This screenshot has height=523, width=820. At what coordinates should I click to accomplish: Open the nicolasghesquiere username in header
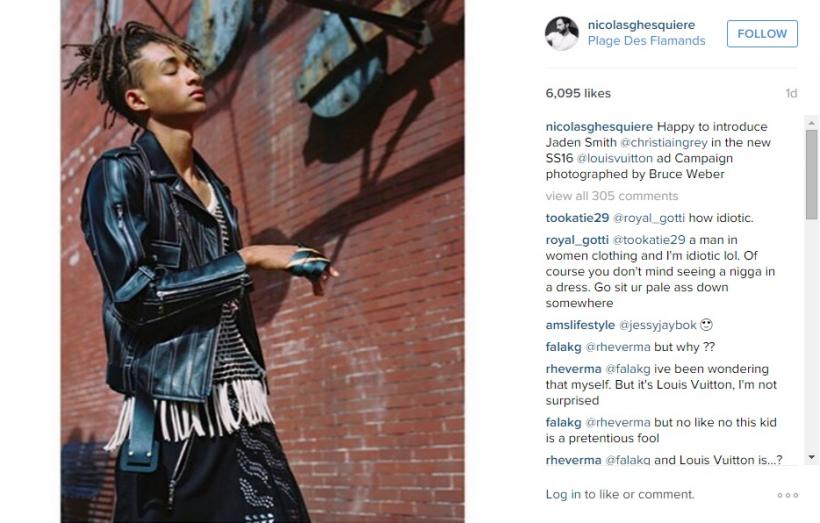click(x=641, y=25)
